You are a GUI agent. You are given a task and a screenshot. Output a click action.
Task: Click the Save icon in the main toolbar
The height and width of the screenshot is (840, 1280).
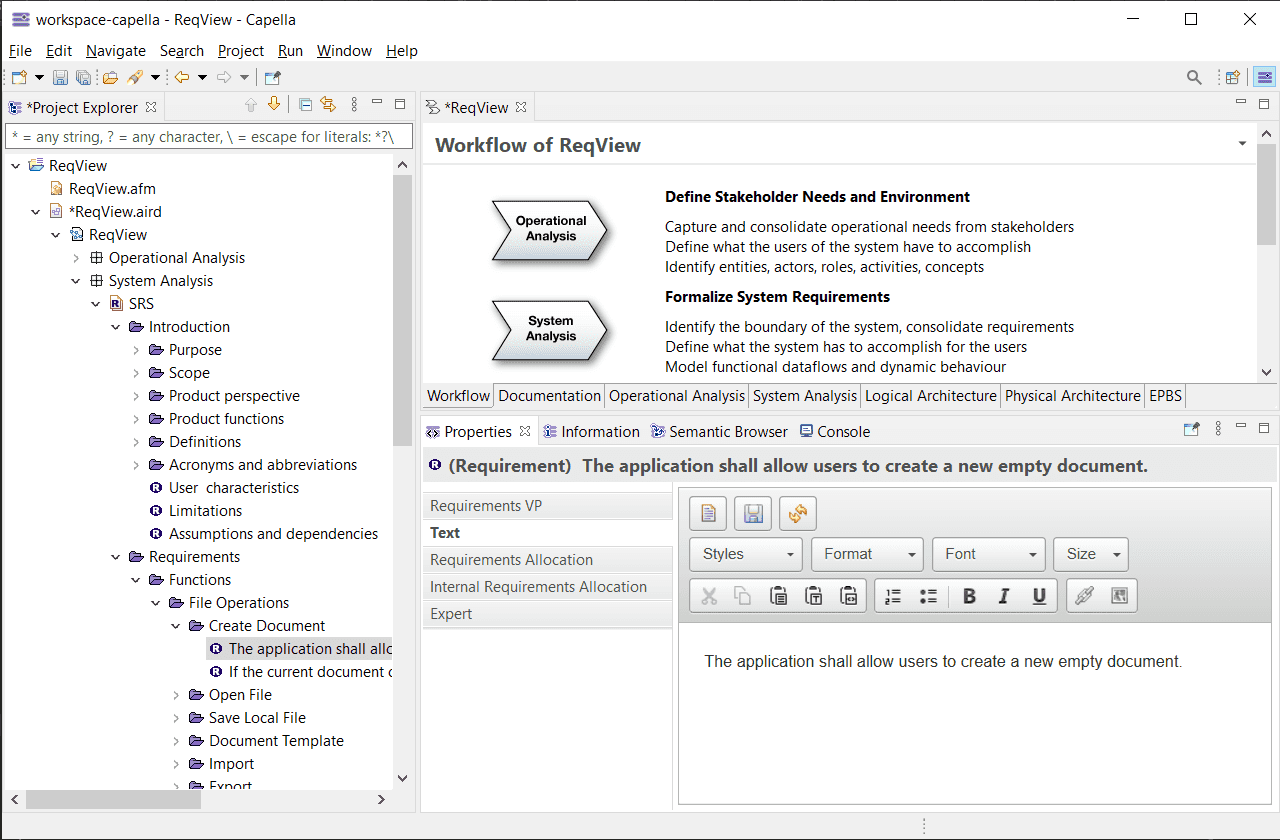(x=60, y=78)
